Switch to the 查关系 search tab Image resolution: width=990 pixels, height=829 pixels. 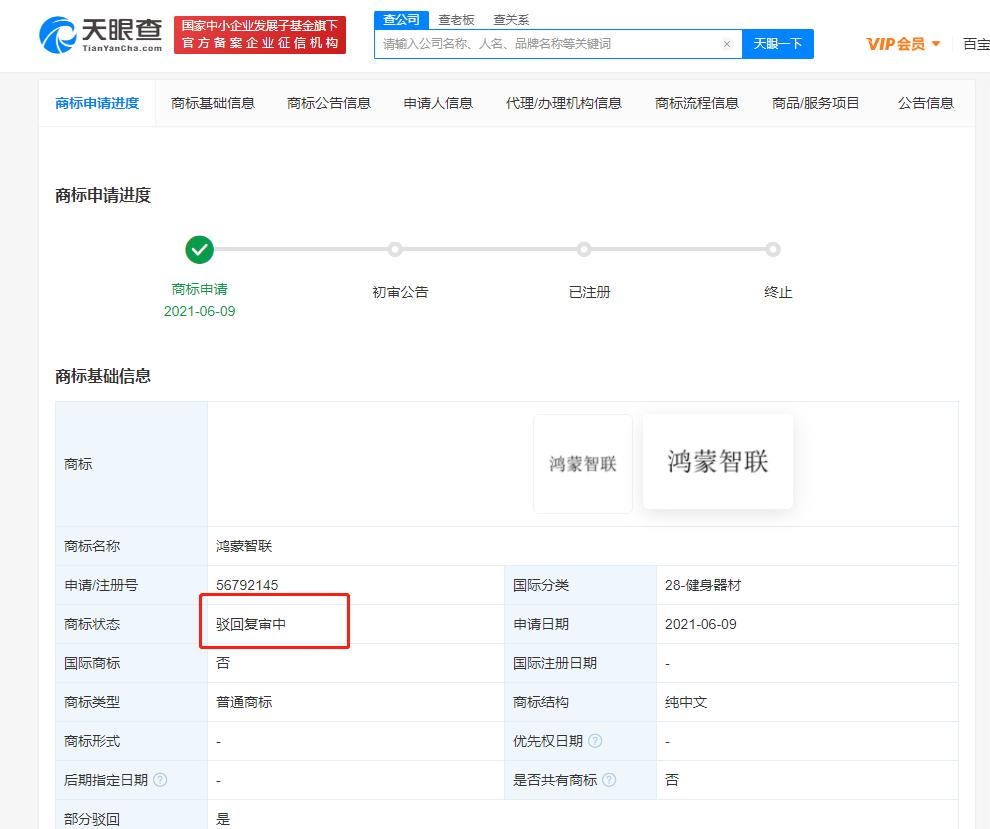511,20
